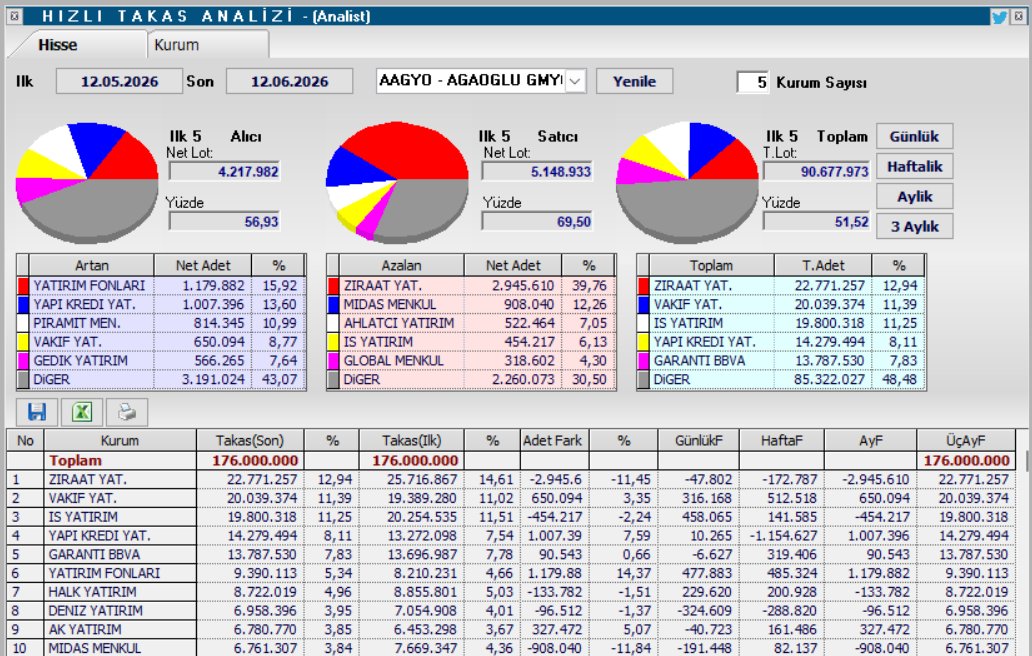This screenshot has width=1032, height=656.
Task: Select row 10 MIDAS MENKUL in bottom grid
Action: [510, 648]
